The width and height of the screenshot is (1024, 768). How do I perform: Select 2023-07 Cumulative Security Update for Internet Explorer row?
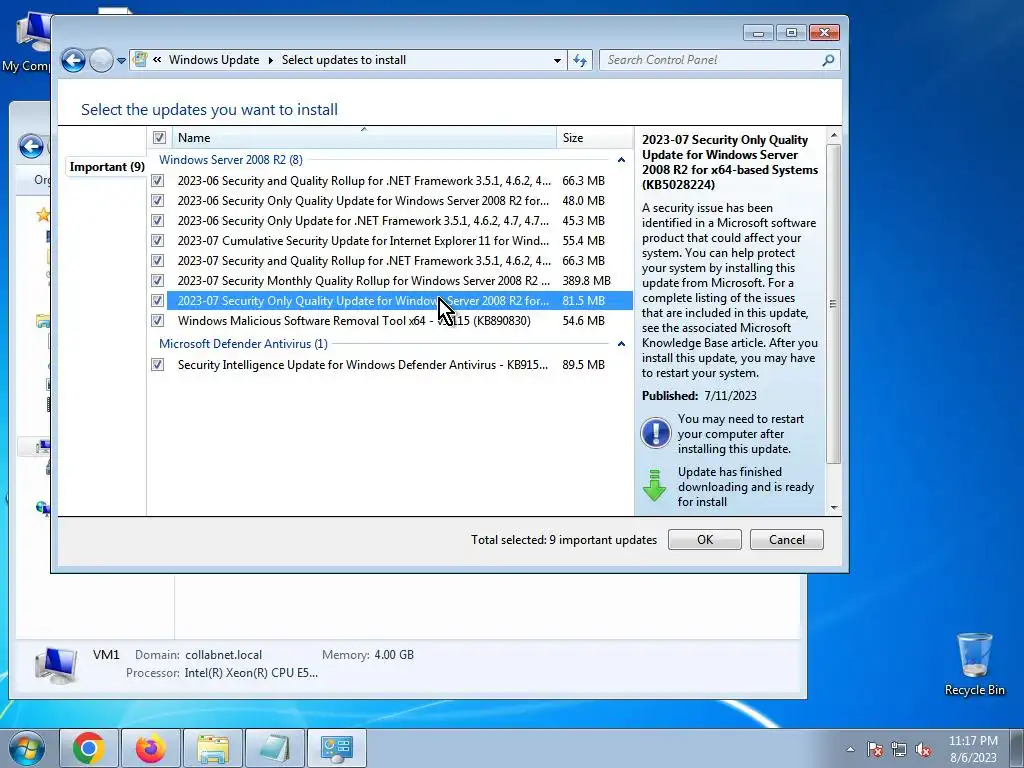pos(399,241)
